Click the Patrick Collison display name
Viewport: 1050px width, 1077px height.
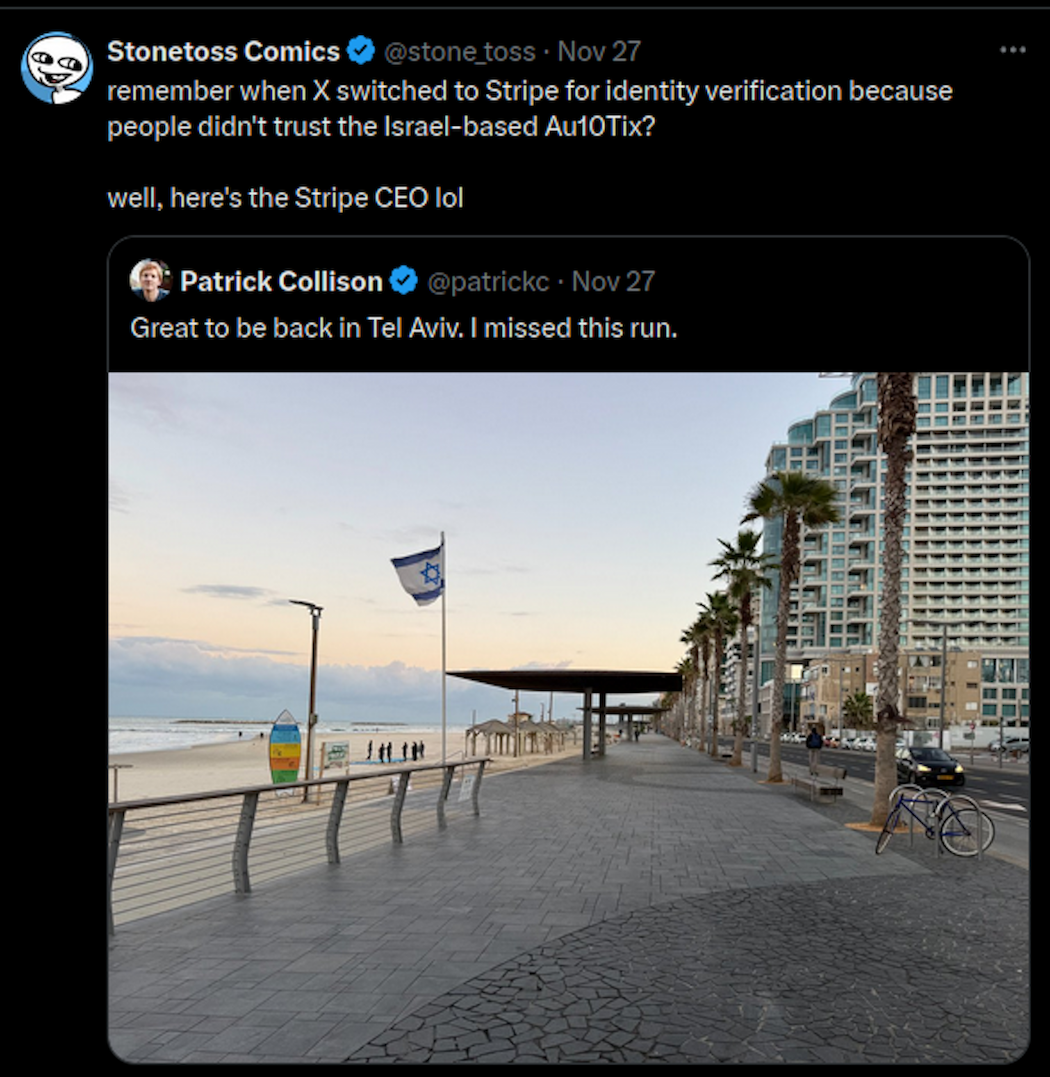281,282
